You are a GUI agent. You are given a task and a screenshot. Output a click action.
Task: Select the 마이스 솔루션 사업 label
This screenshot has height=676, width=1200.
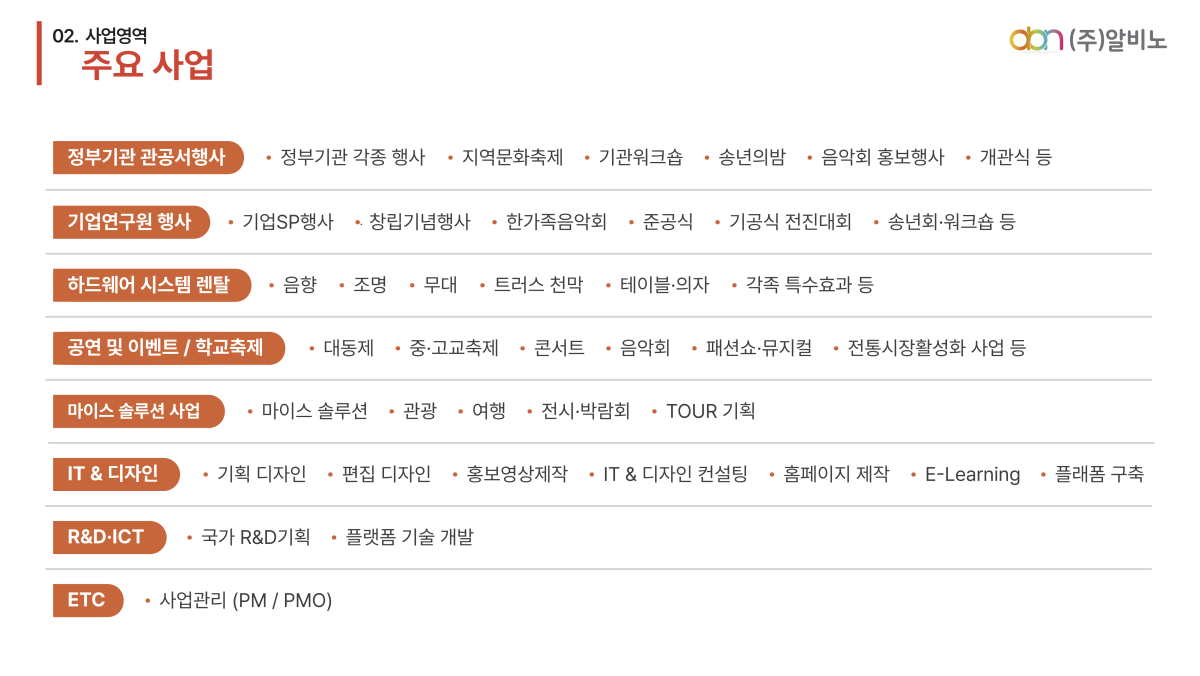(137, 411)
